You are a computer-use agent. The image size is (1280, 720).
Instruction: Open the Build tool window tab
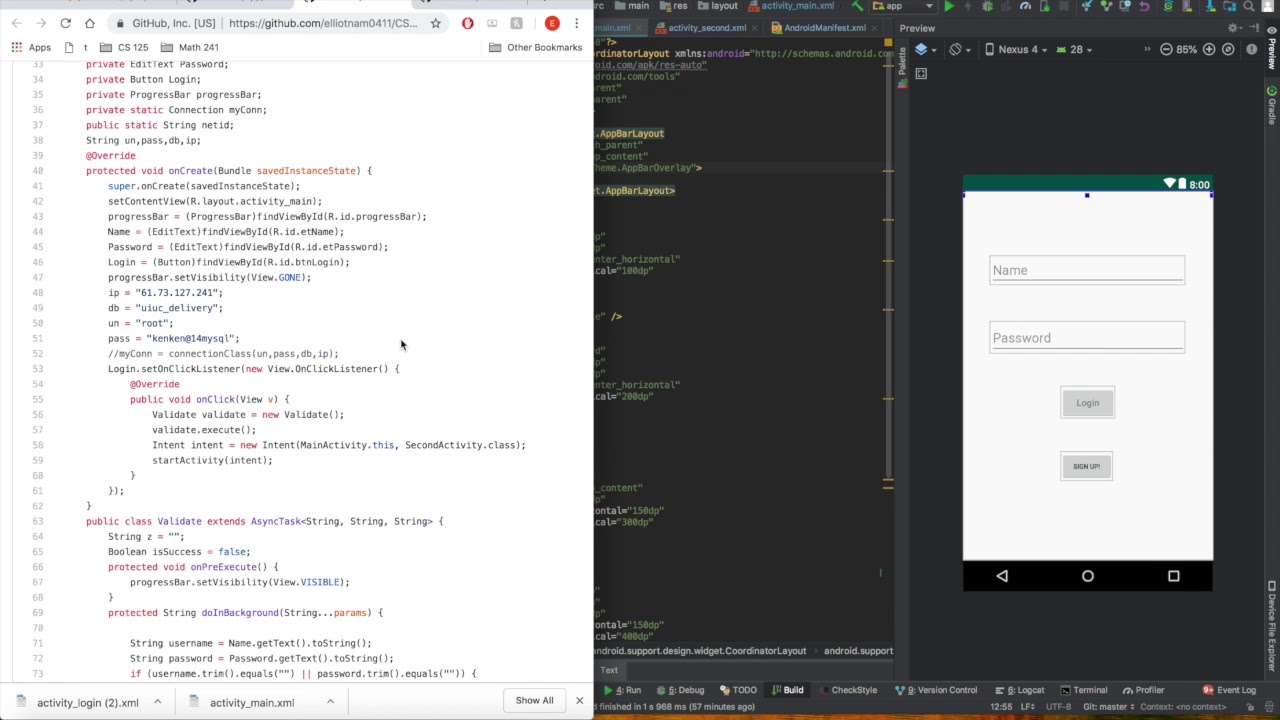786,690
